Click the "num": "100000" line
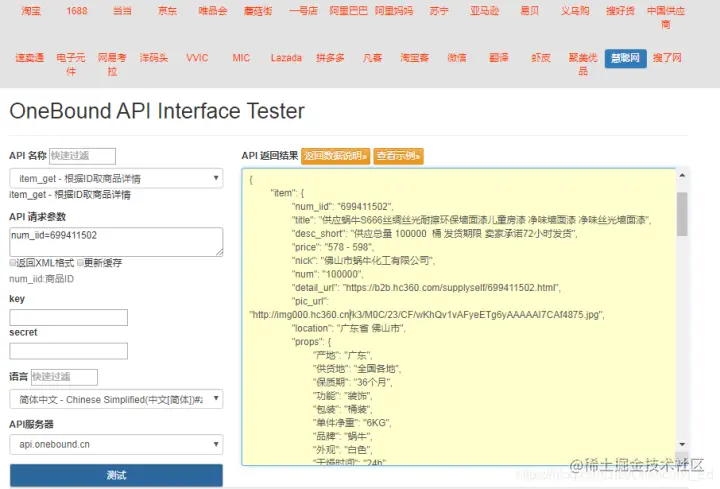Image resolution: width=720 pixels, height=489 pixels. point(327,274)
